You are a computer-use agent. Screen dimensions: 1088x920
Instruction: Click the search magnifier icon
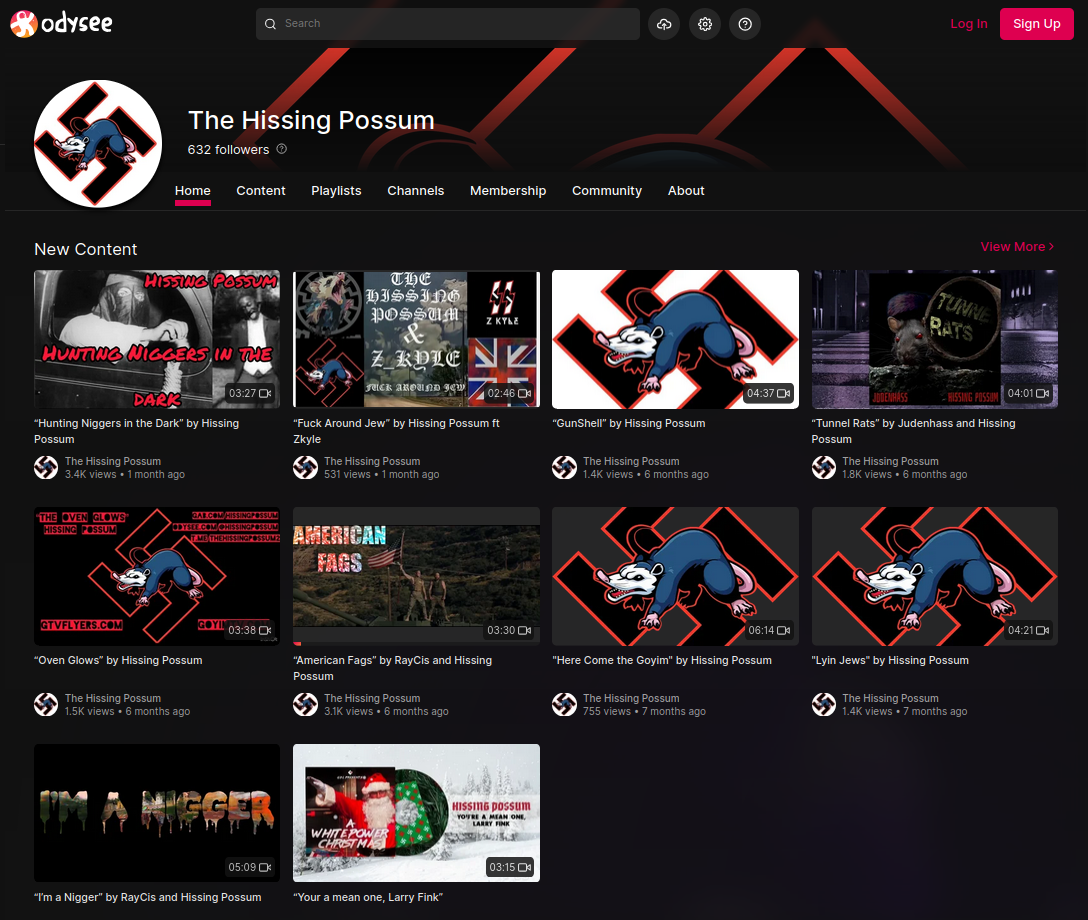(x=271, y=24)
